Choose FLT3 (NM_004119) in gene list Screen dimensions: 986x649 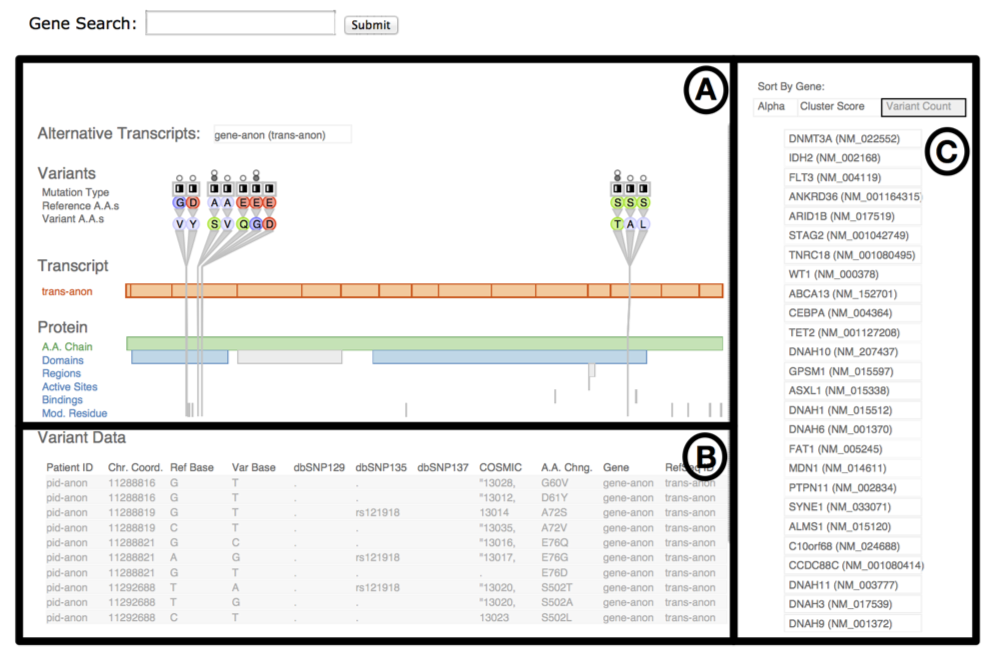(x=852, y=177)
